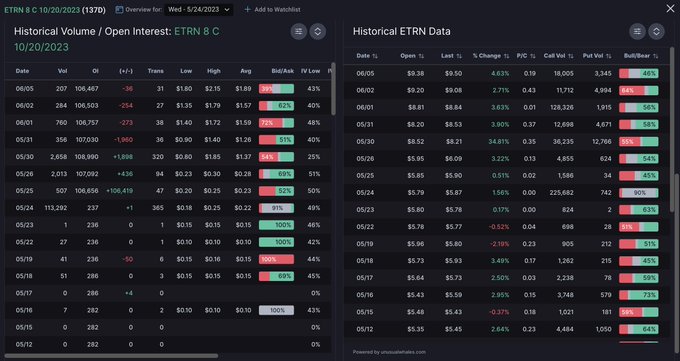Open the Wed - 5/24/2023 date dropdown

[199, 10]
